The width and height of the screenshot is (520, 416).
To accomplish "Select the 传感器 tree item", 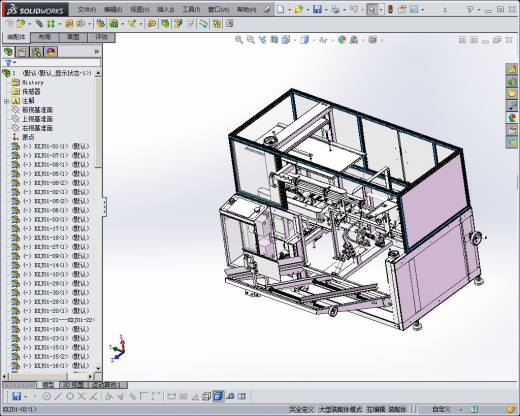I will tap(31, 91).
